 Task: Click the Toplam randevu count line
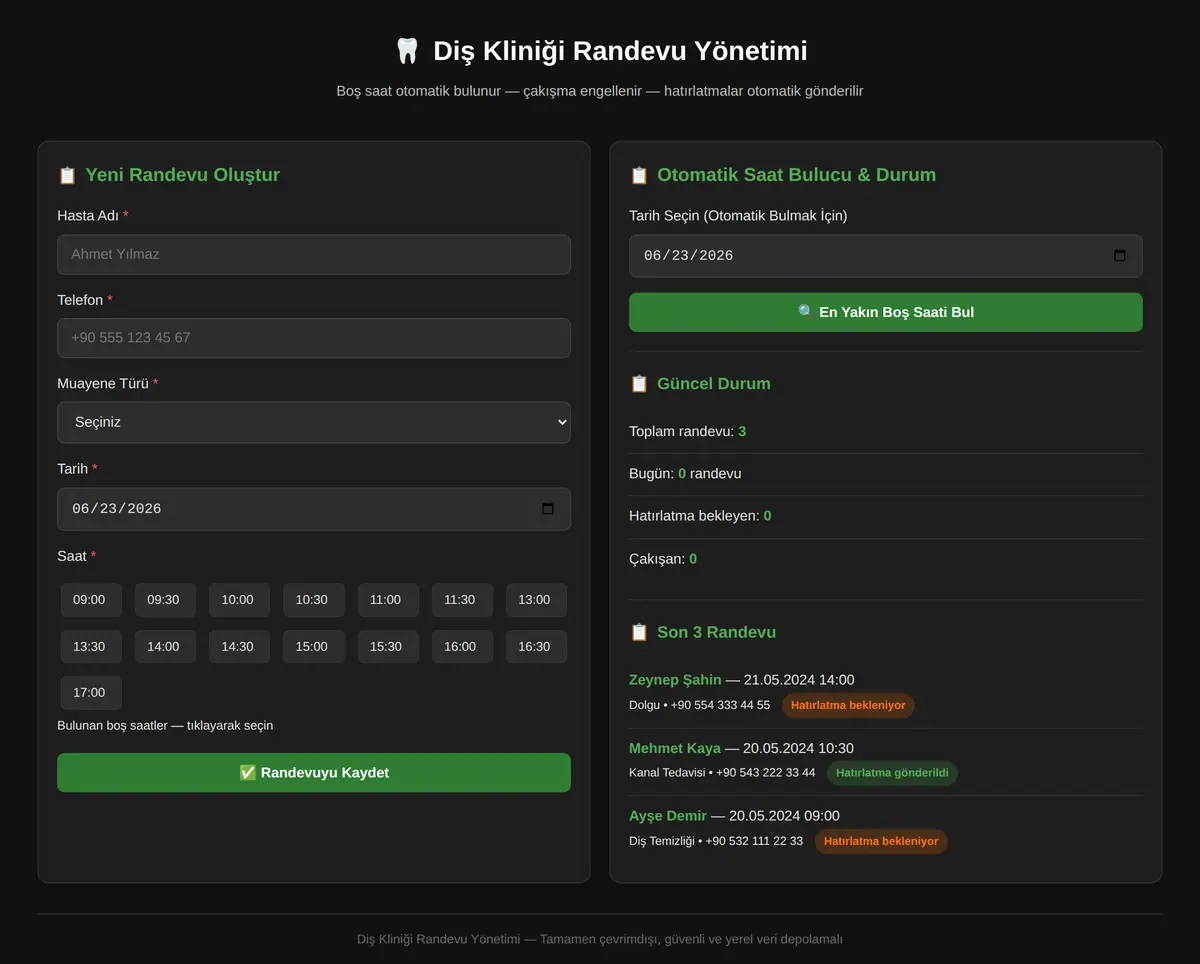886,432
